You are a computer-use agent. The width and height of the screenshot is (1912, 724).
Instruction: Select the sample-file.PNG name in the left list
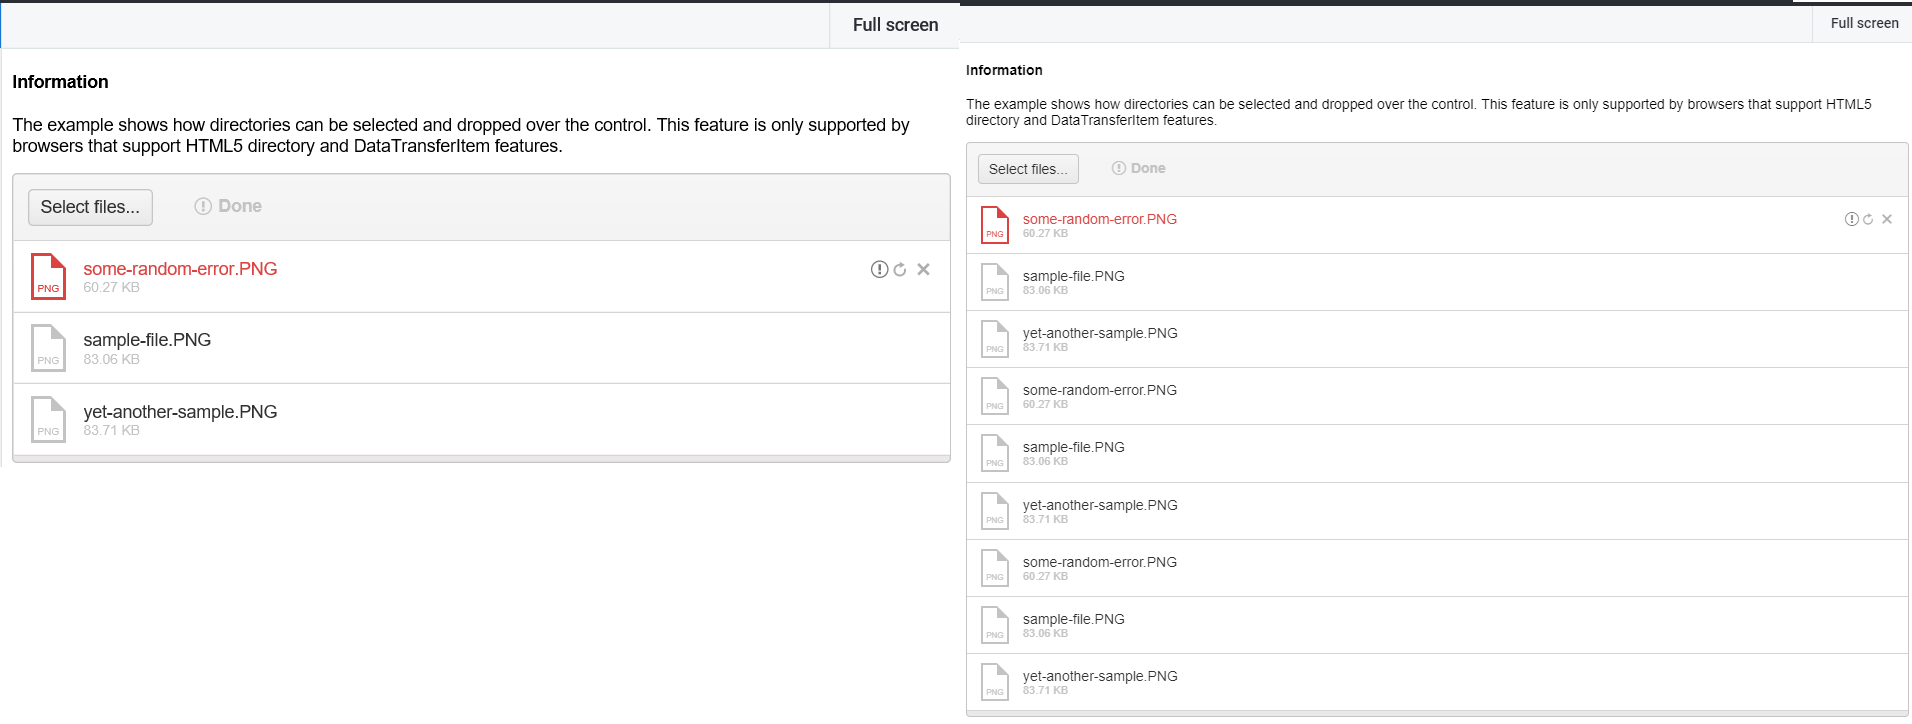point(147,340)
